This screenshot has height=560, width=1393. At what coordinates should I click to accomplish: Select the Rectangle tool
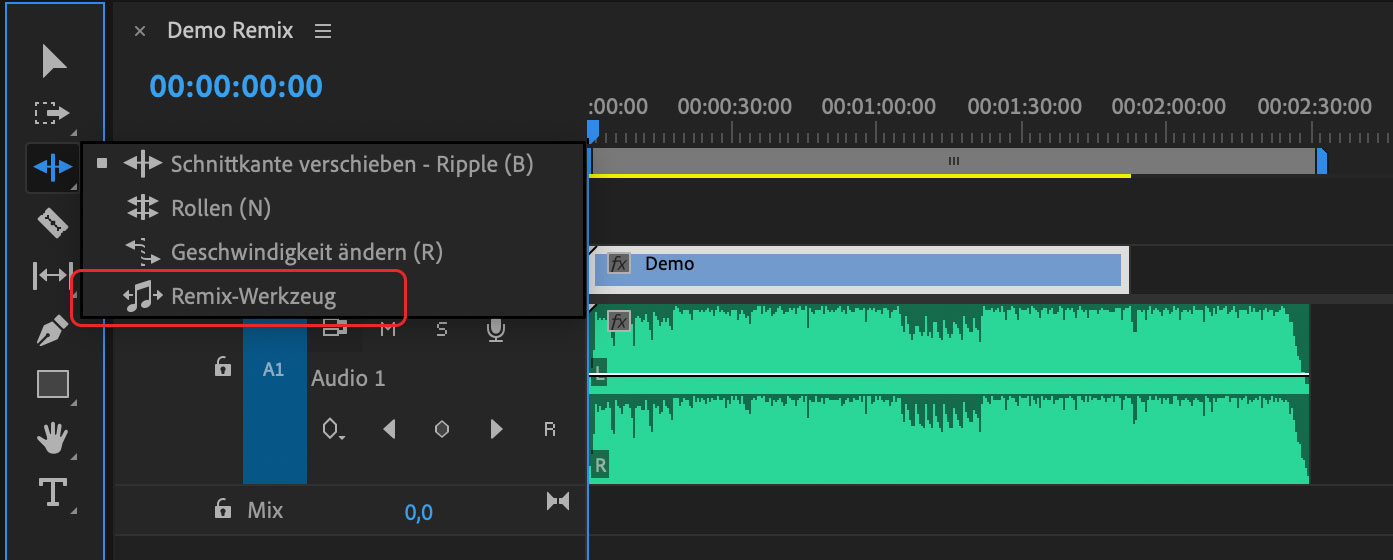(53, 384)
